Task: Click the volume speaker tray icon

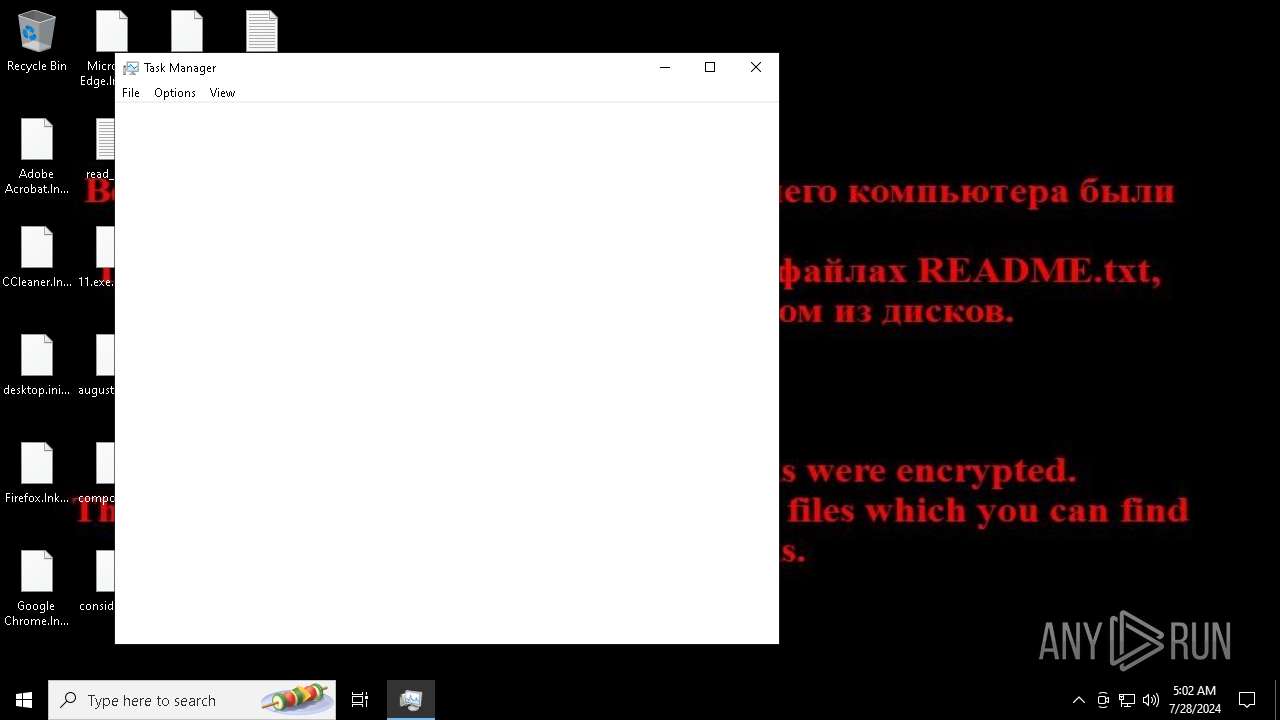Action: click(1151, 700)
